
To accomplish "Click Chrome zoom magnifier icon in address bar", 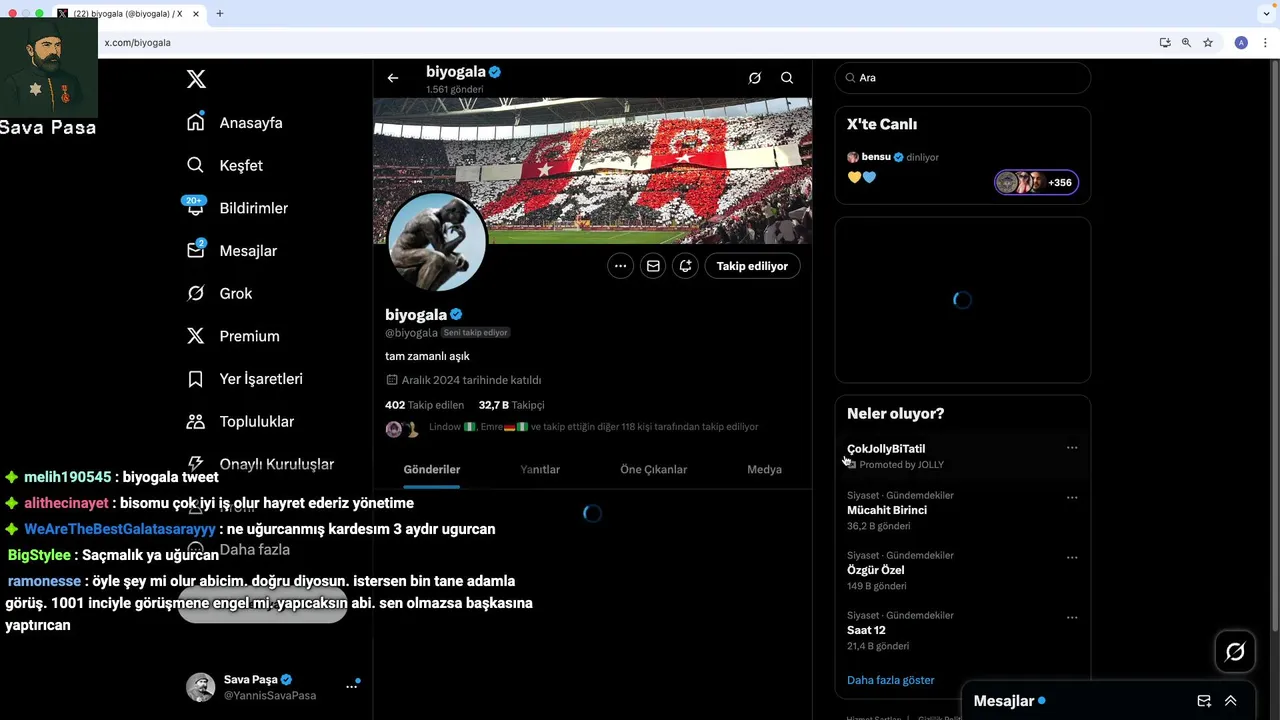I will [x=1186, y=43].
